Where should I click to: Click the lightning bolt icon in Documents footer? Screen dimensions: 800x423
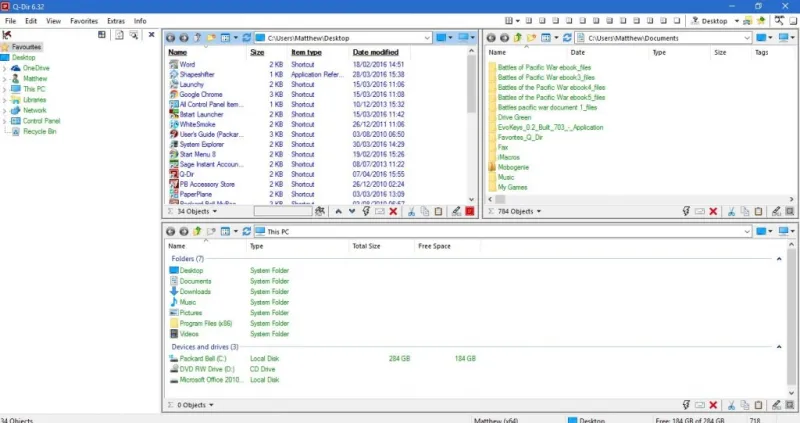(x=684, y=211)
